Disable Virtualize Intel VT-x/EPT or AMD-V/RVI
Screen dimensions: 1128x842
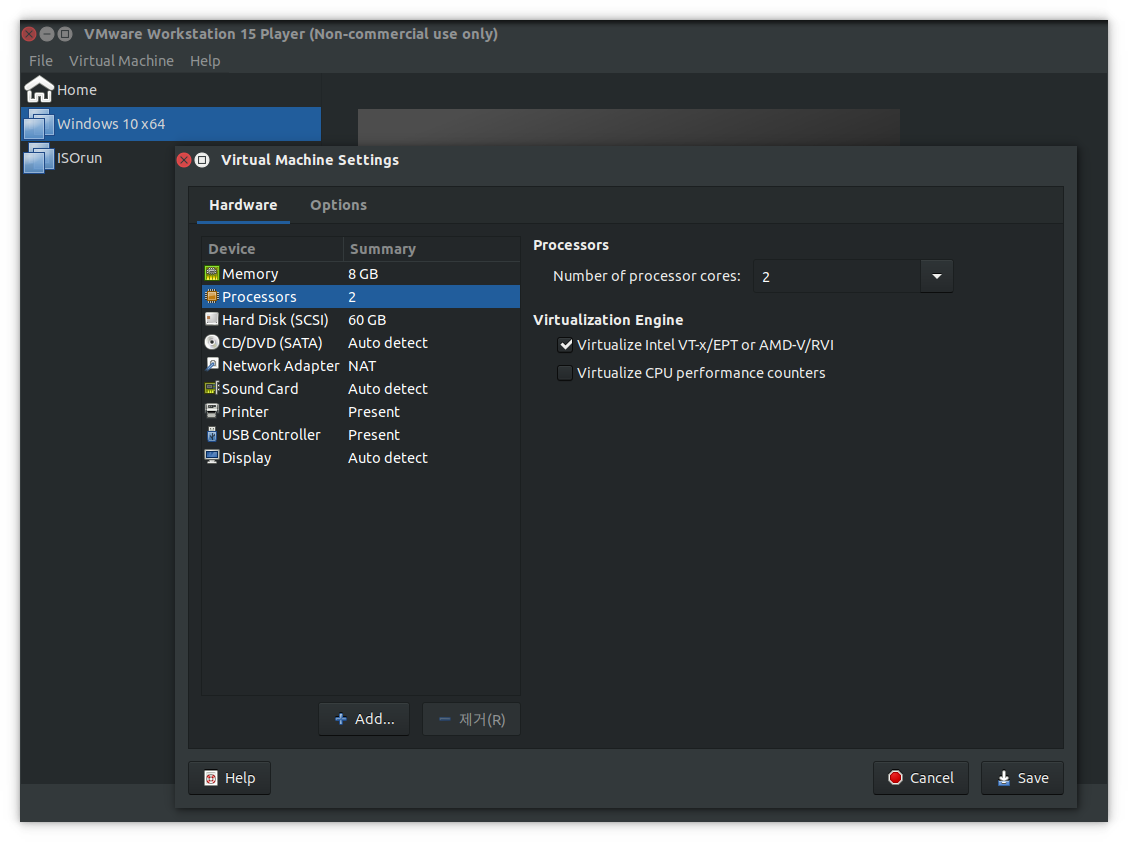(x=565, y=345)
